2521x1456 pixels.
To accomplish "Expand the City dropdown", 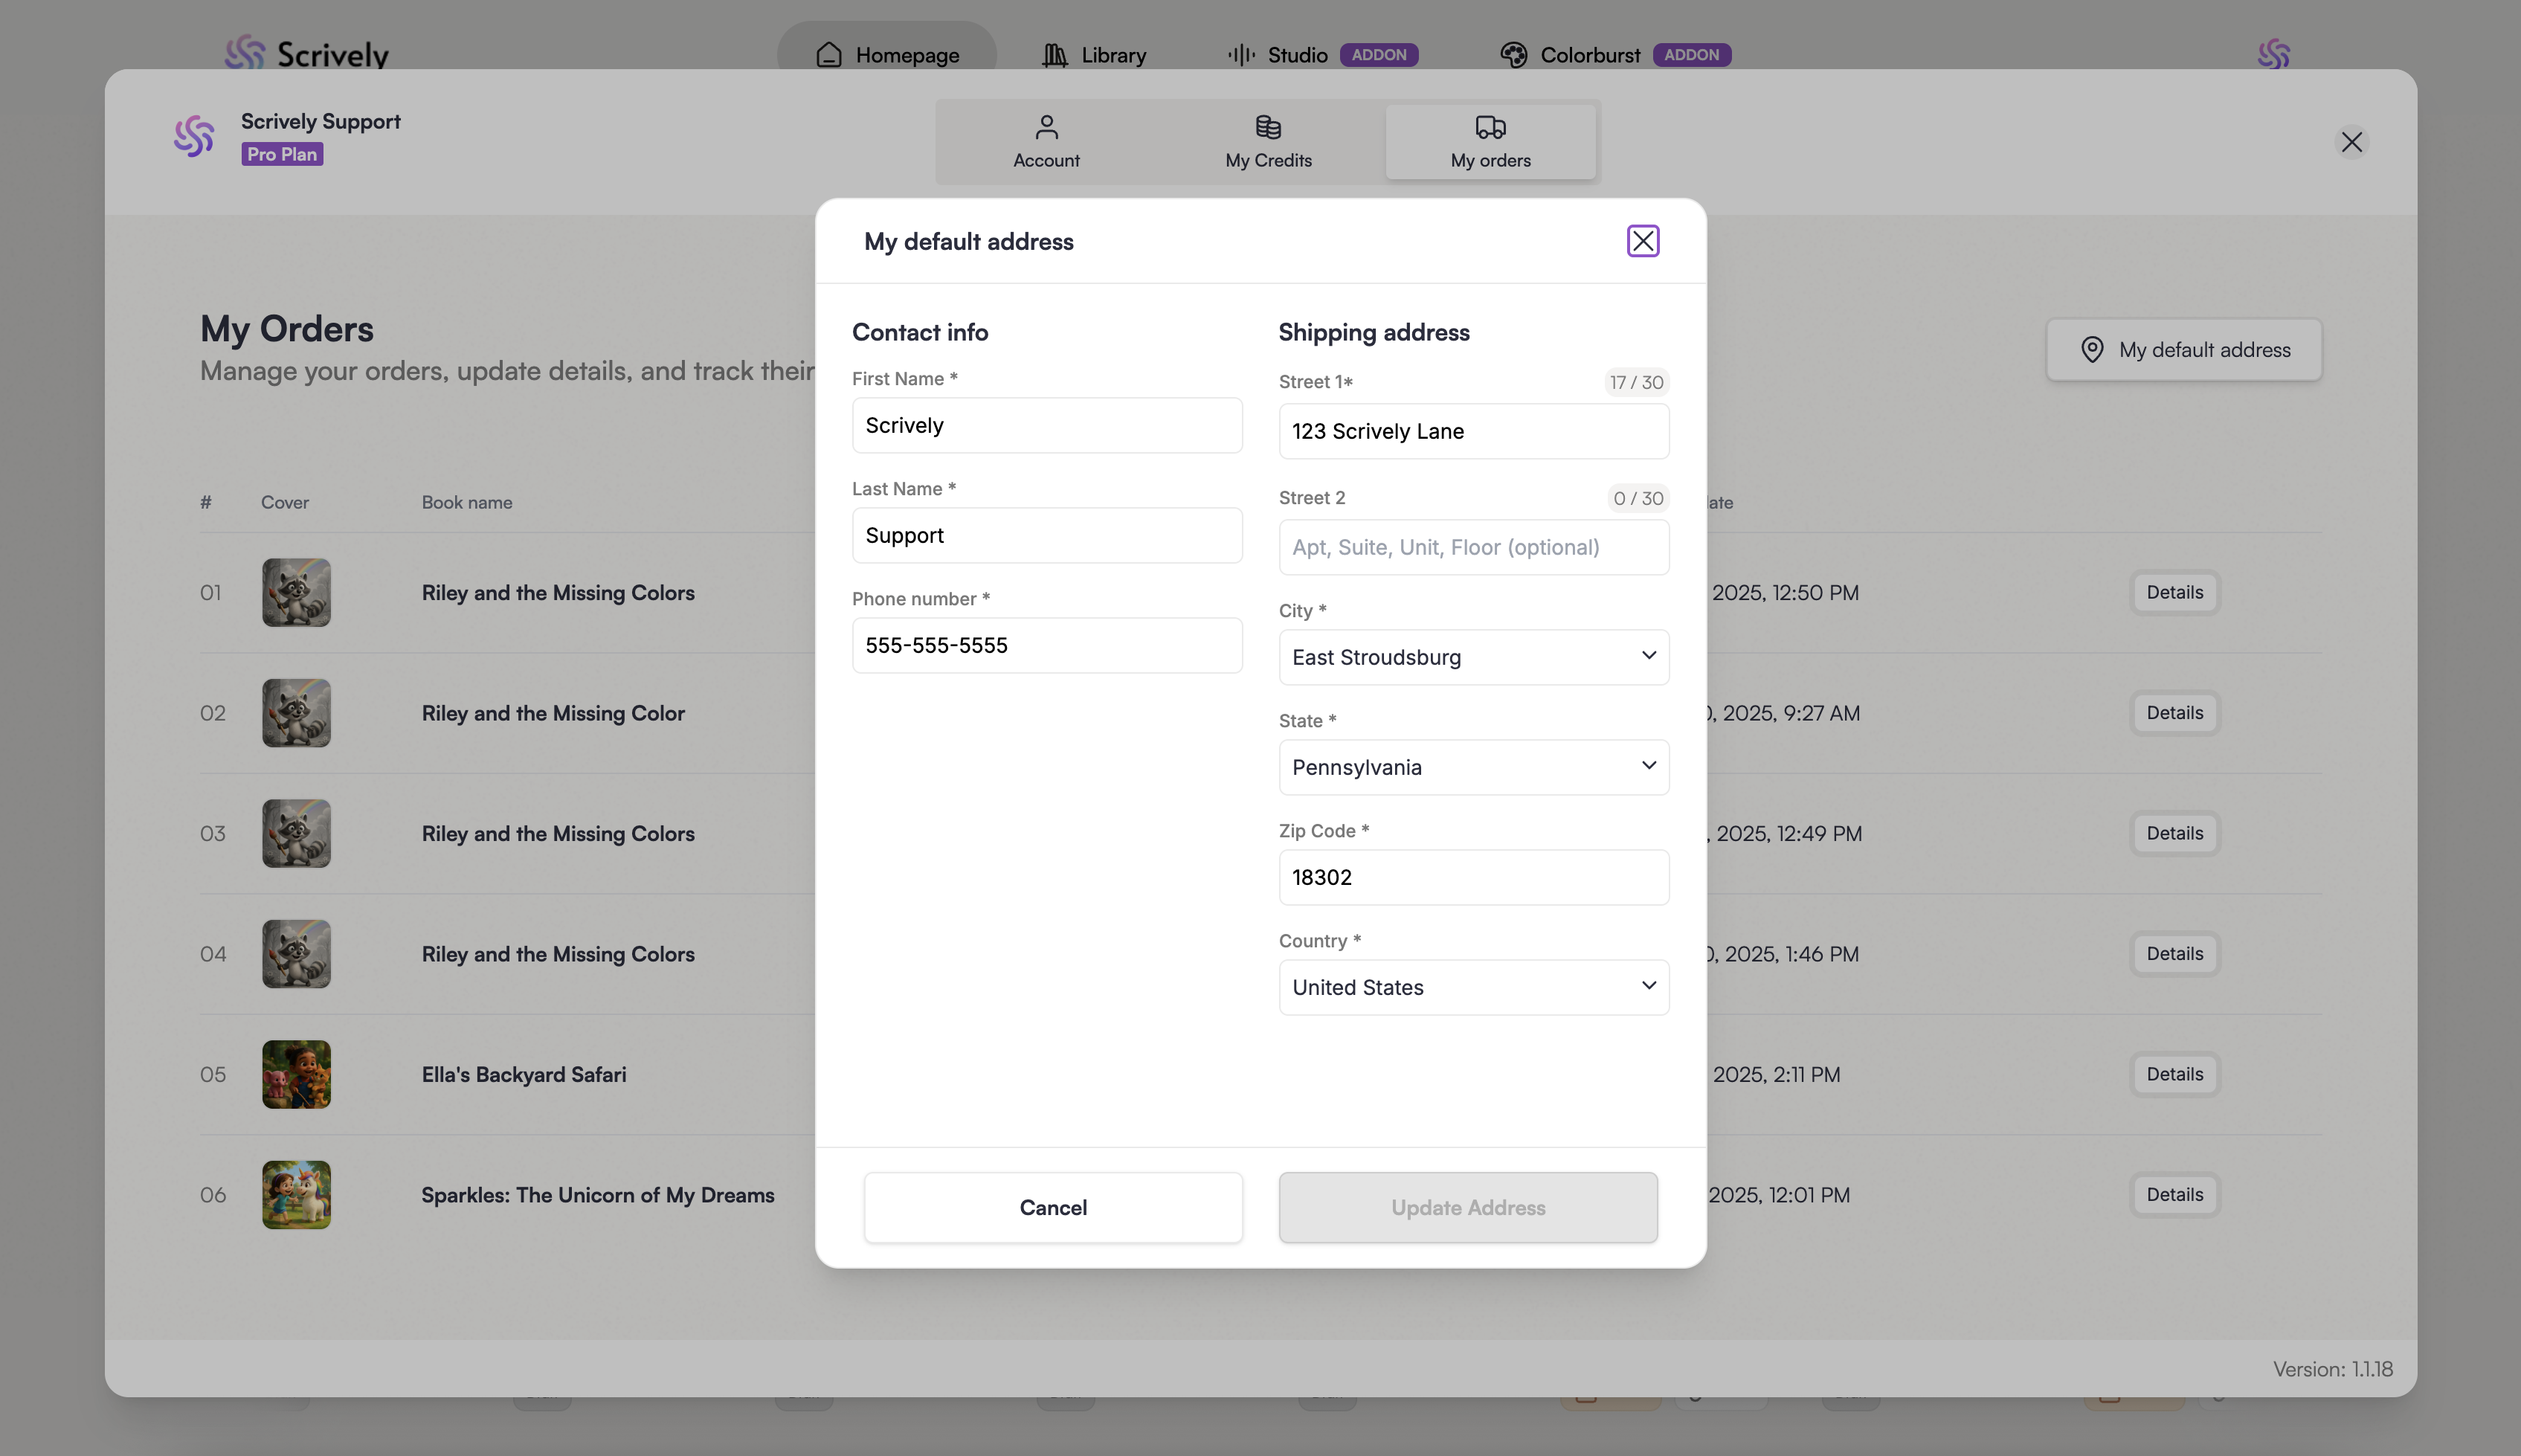I will [1473, 657].
